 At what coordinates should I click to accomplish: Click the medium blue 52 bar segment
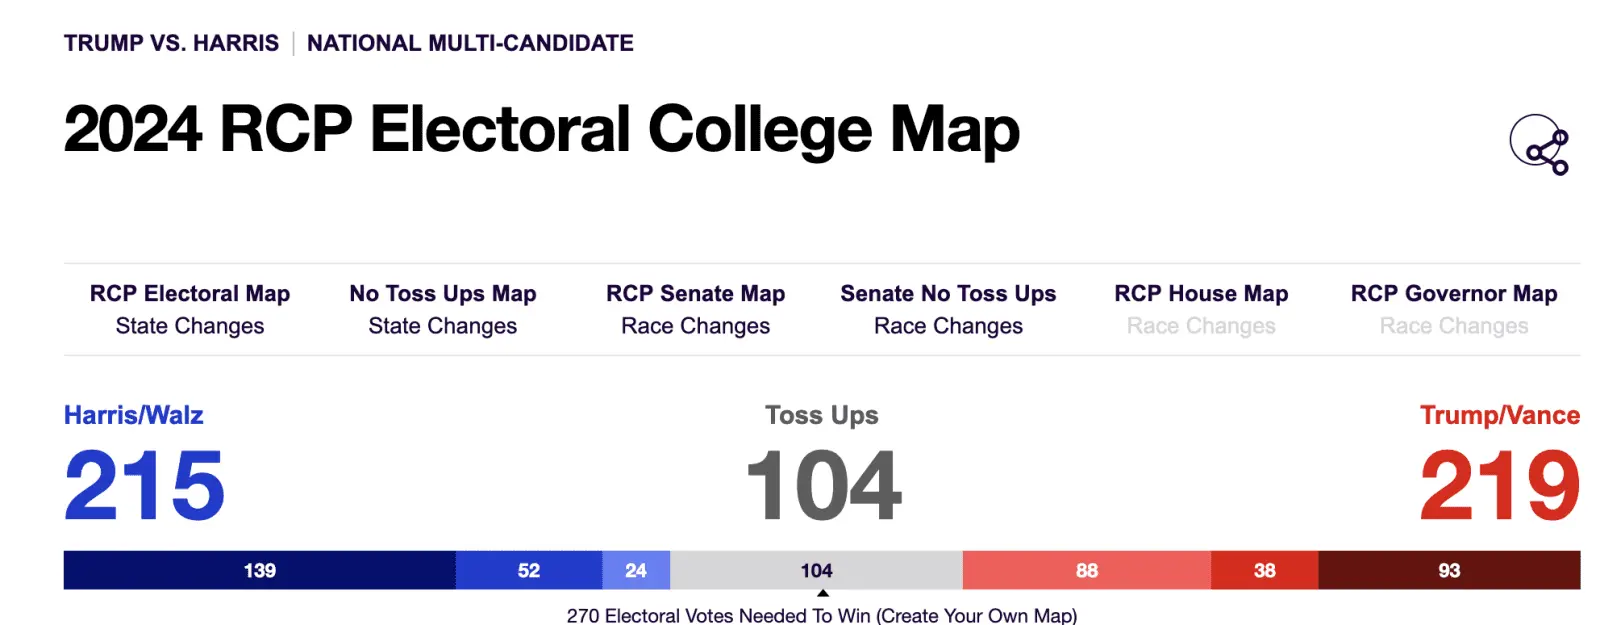pyautogui.click(x=529, y=570)
